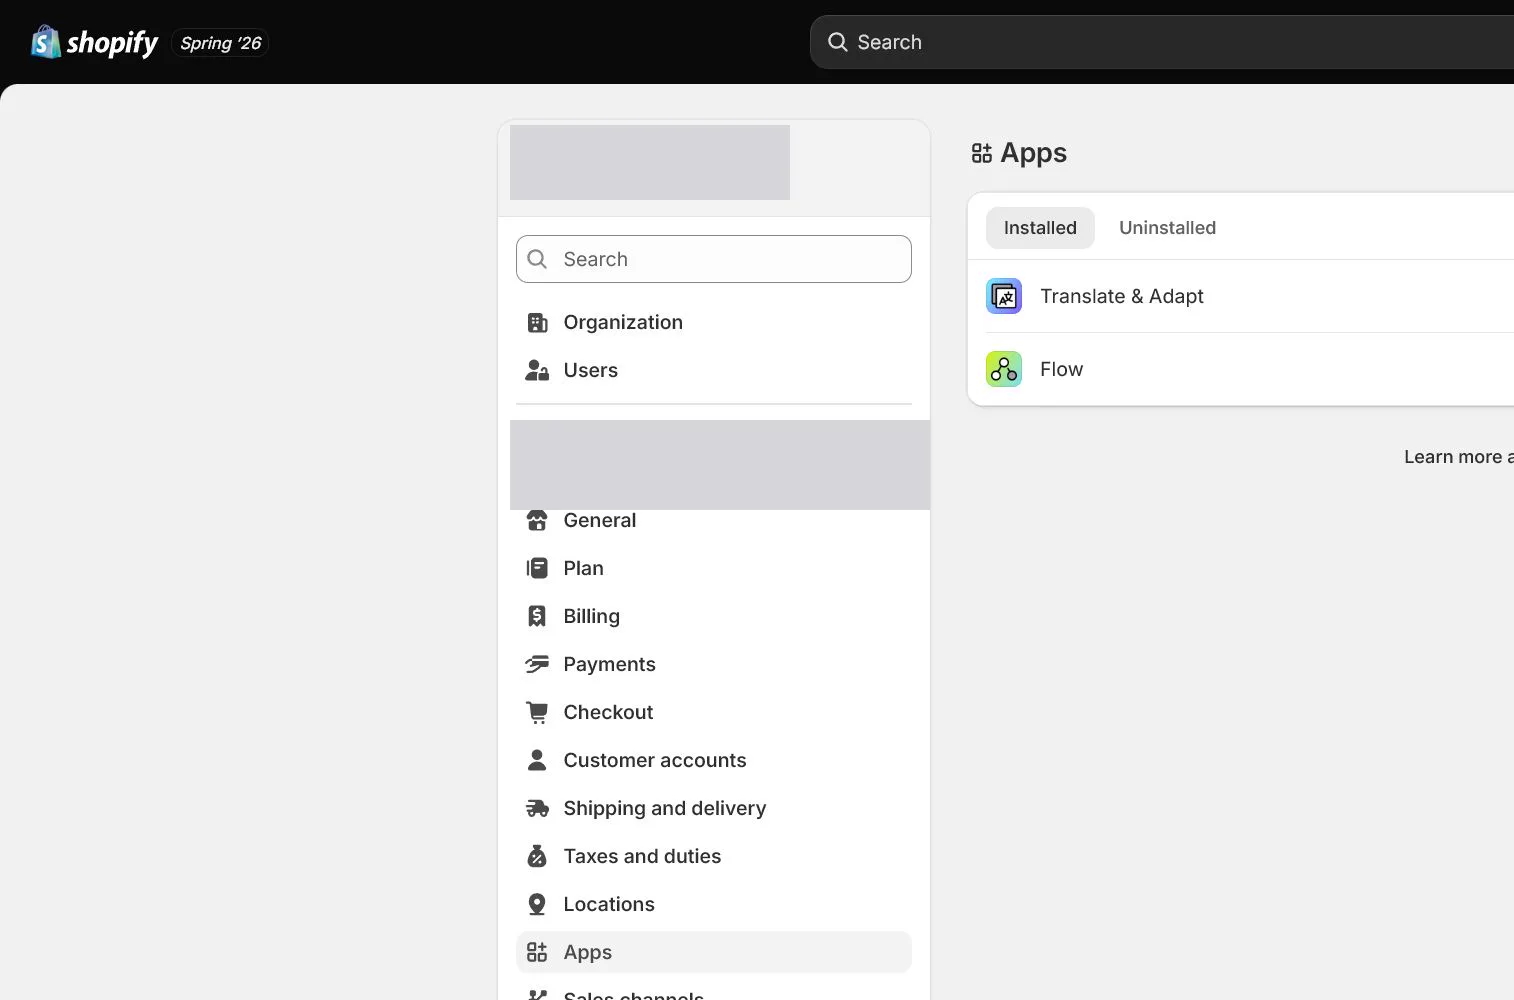The height and width of the screenshot is (1000, 1514).
Task: Switch to the Installed tab
Action: coord(1040,228)
